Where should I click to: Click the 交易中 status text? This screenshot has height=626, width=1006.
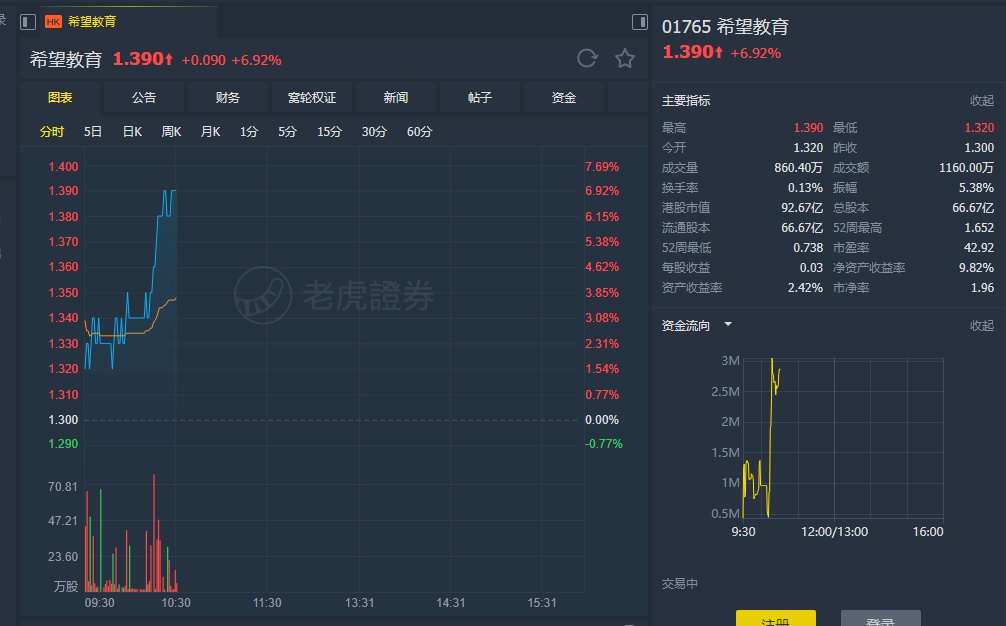click(679, 584)
